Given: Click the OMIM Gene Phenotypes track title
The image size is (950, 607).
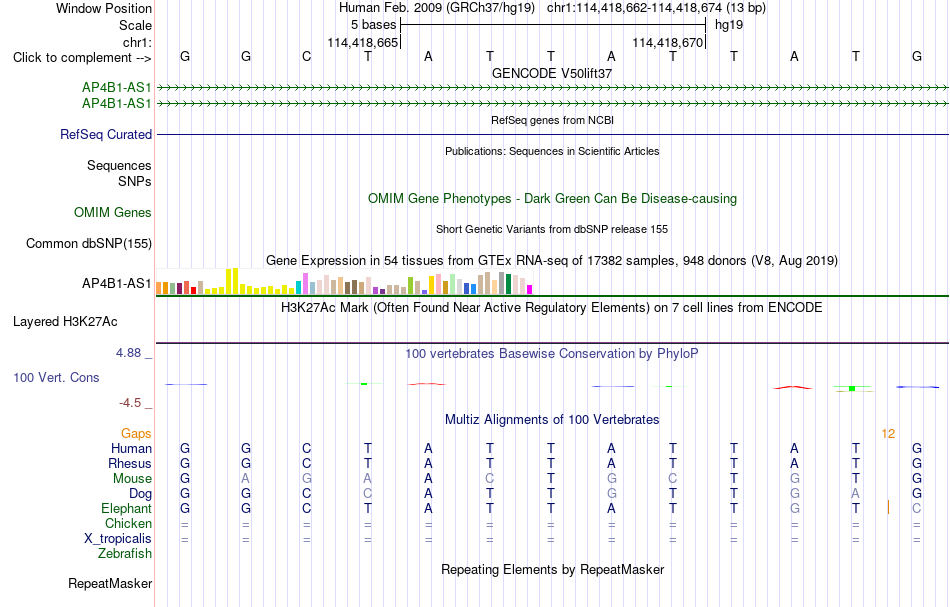Looking at the screenshot, I should pos(553,199).
